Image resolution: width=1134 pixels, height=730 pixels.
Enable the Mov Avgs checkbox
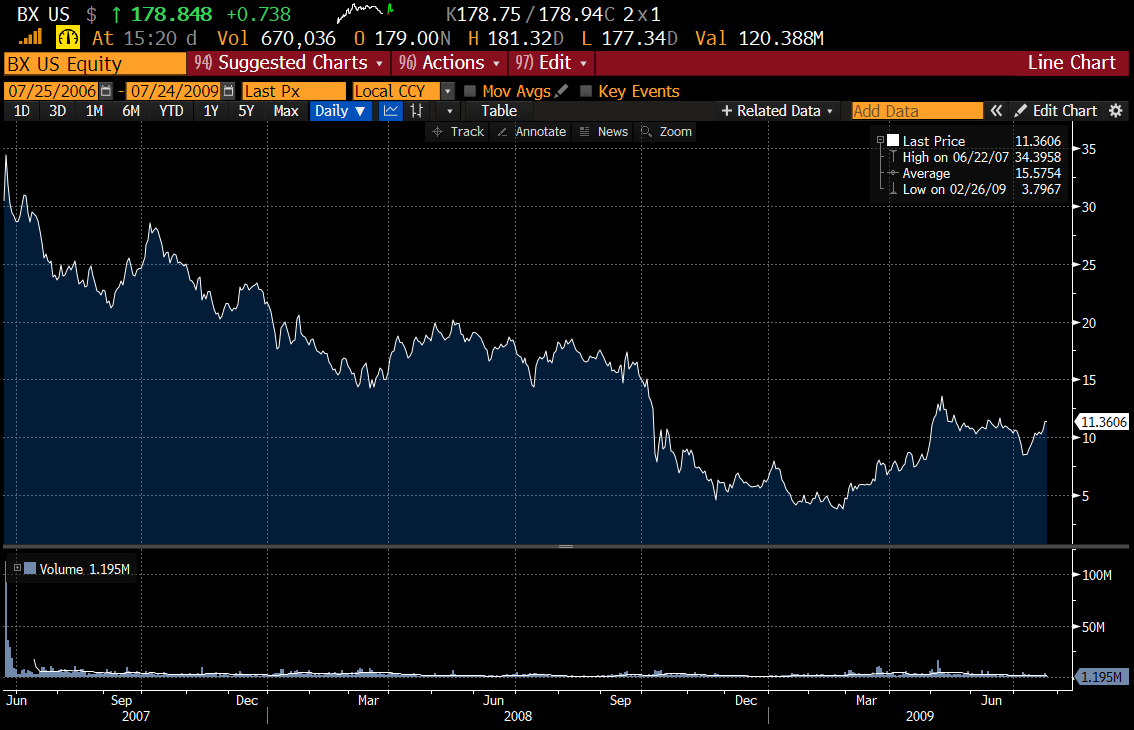pos(470,91)
